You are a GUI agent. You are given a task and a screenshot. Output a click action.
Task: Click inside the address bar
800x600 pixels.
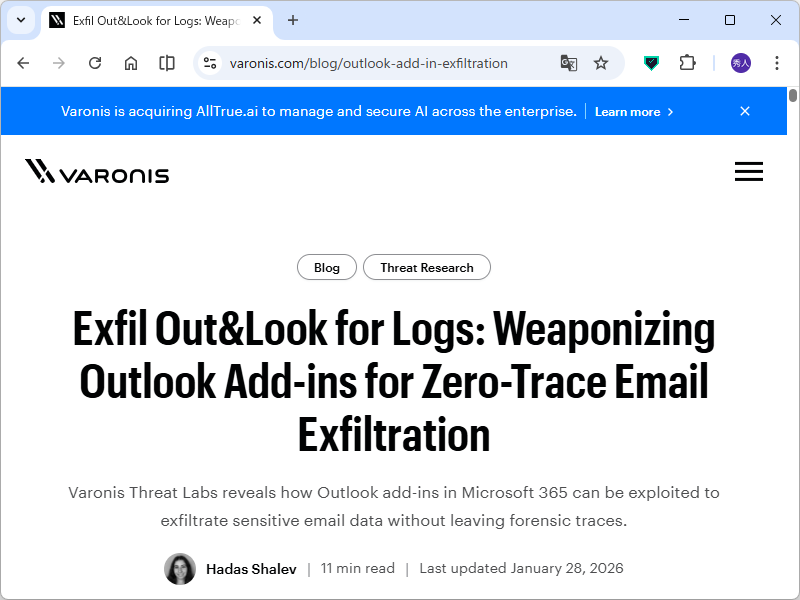[x=380, y=62]
